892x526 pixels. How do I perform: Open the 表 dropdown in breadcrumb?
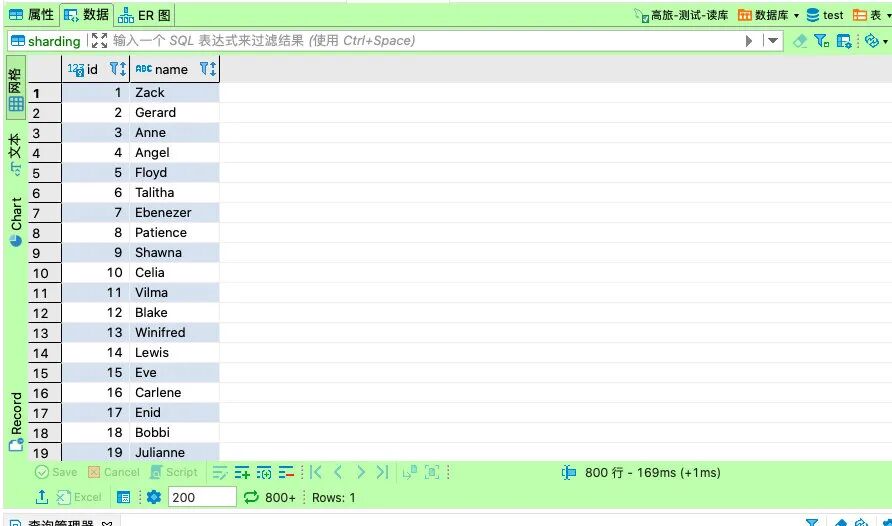[x=868, y=15]
